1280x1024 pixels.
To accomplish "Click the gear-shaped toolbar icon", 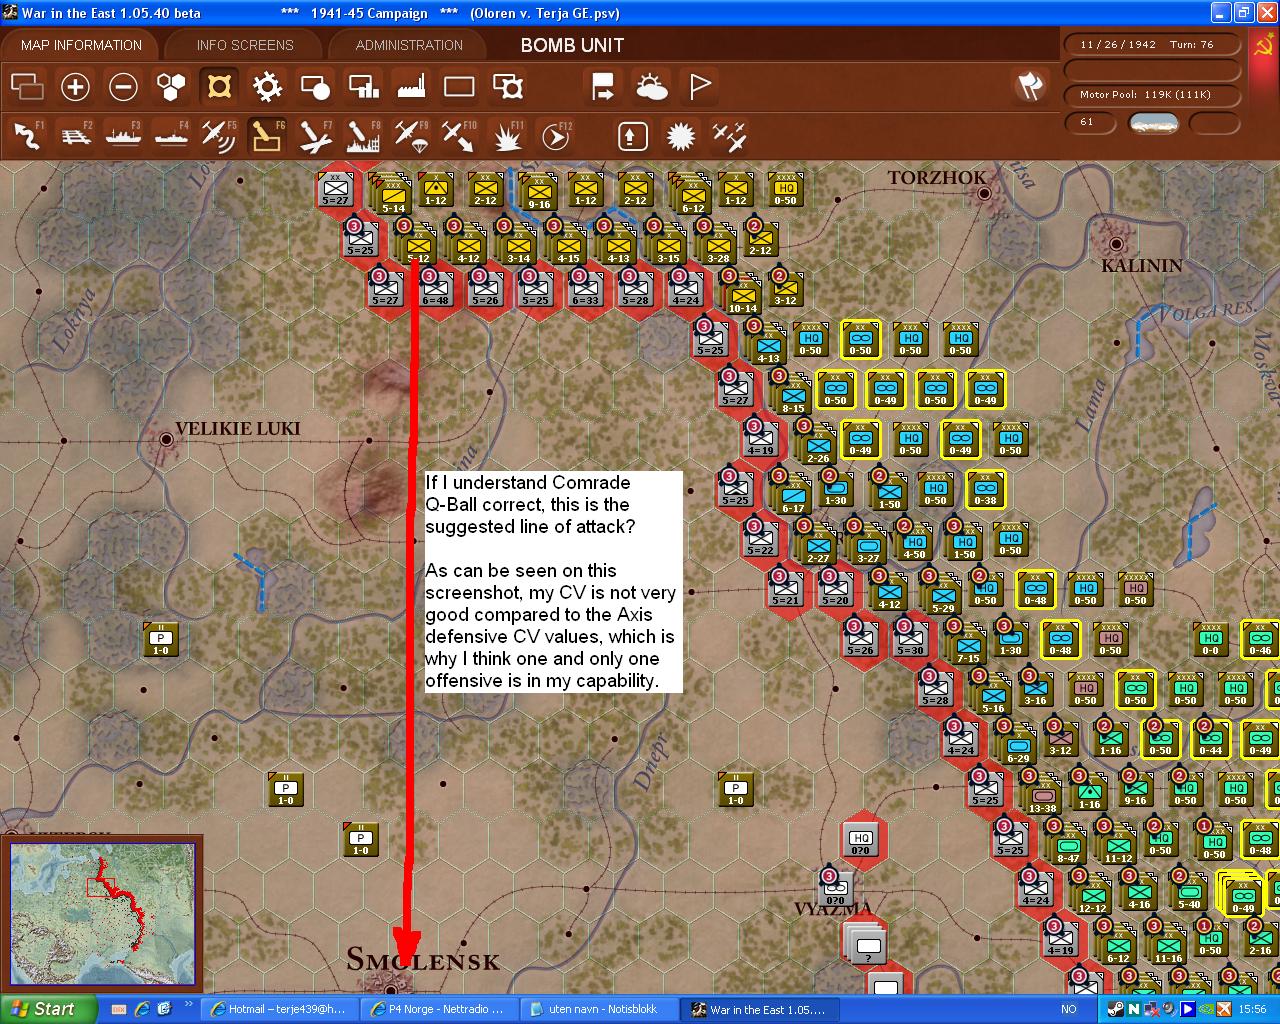I will [x=267, y=87].
